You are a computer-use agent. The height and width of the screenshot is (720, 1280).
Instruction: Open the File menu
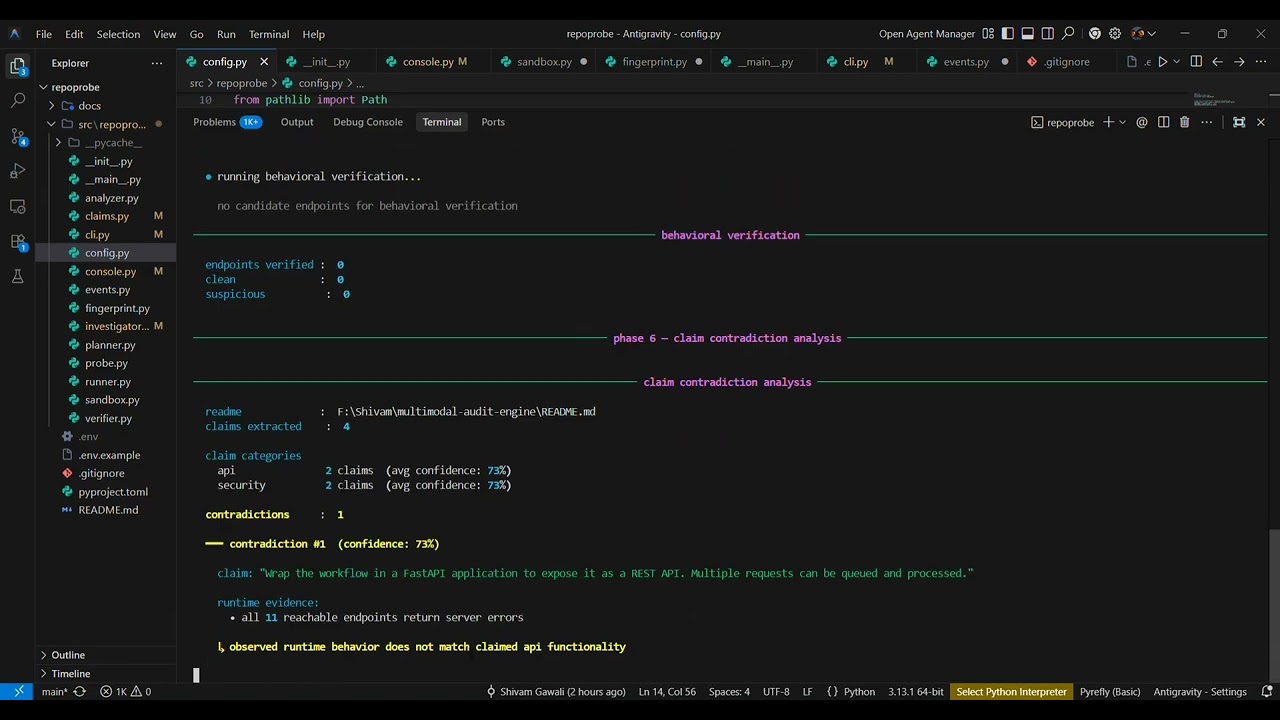pyautogui.click(x=44, y=34)
